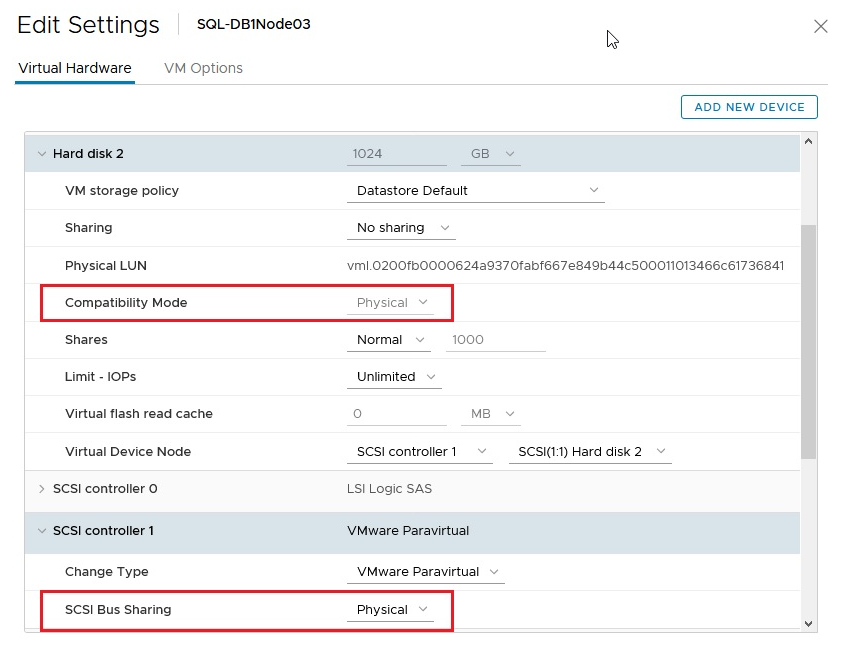
Task: Close the Edit Settings dialog
Action: point(820,27)
